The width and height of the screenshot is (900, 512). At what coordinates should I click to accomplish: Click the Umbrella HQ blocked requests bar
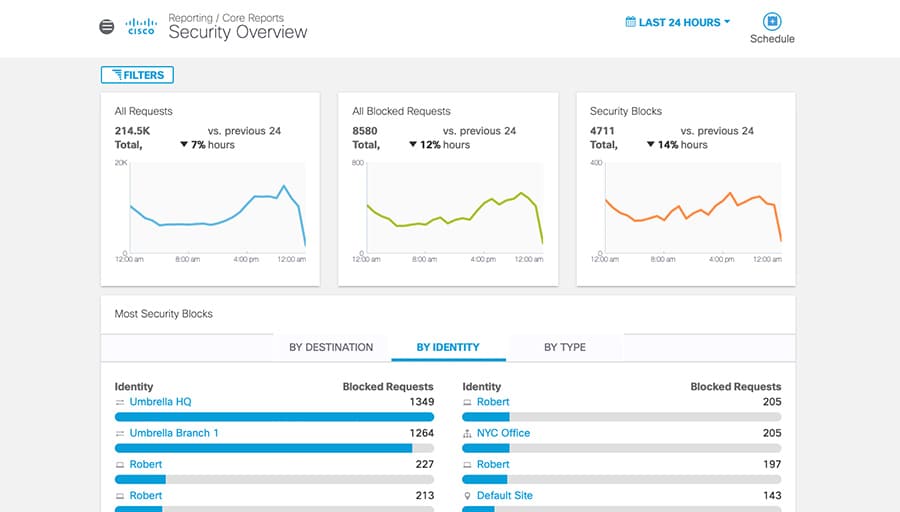(274, 417)
